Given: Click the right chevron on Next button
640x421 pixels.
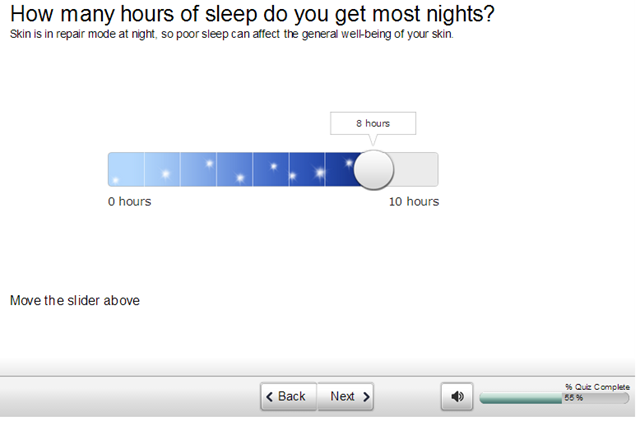Looking at the screenshot, I should coord(366,397).
